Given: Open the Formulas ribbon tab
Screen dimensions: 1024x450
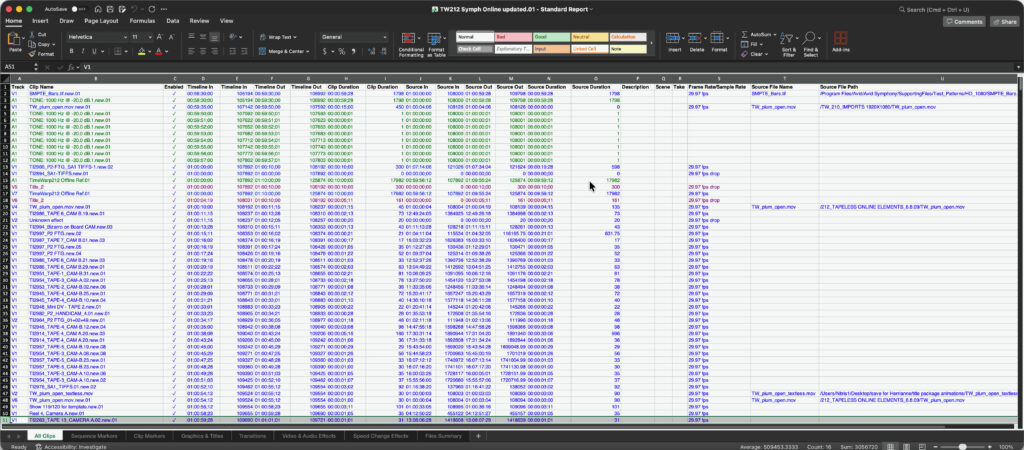Looking at the screenshot, I should 142,20.
